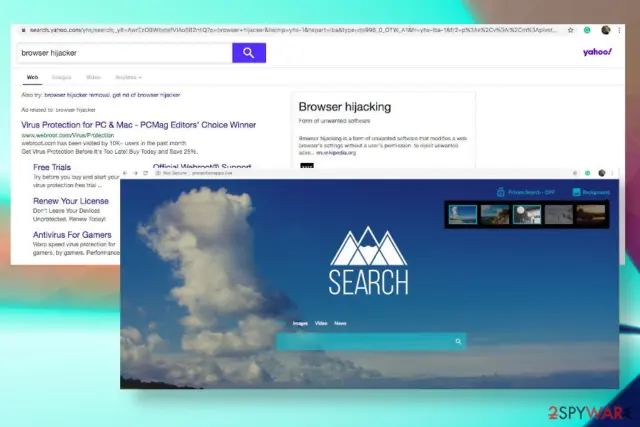Go back in the front browser window
Image resolution: width=640 pixels, height=427 pixels.
125,173
